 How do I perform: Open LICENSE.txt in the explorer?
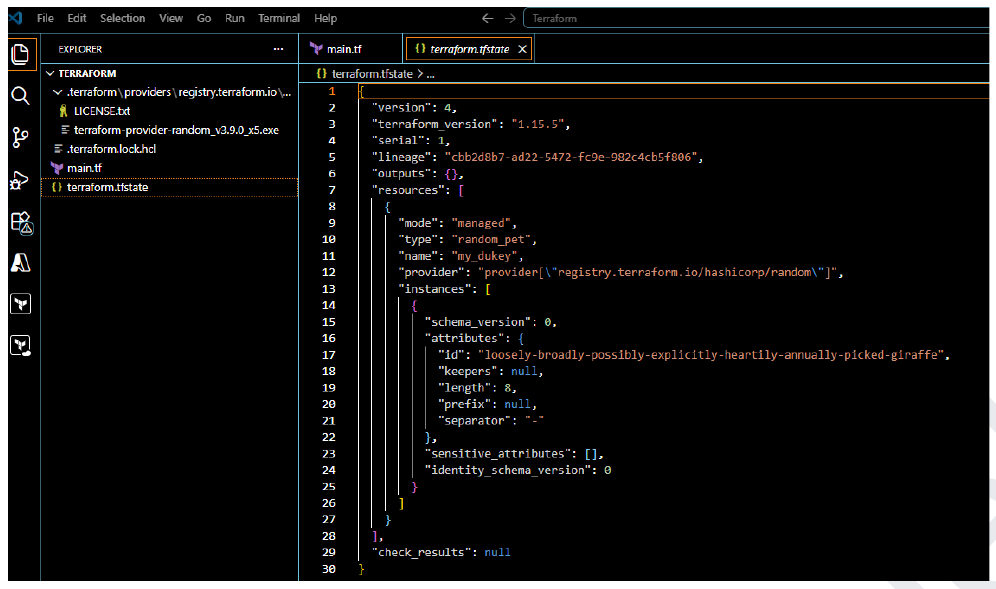tap(102, 111)
